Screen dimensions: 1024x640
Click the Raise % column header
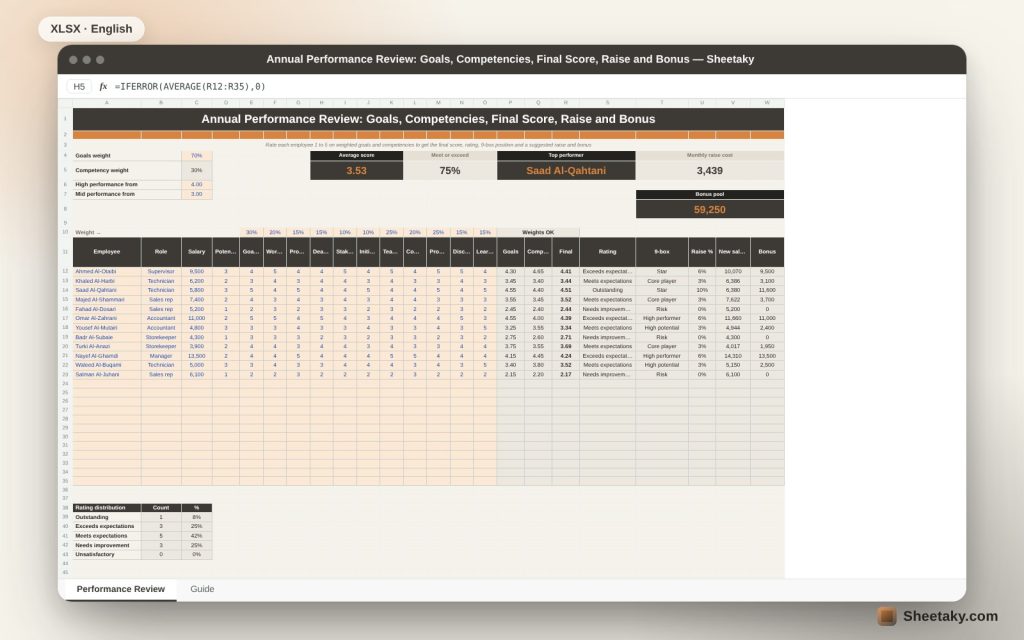tap(702, 251)
